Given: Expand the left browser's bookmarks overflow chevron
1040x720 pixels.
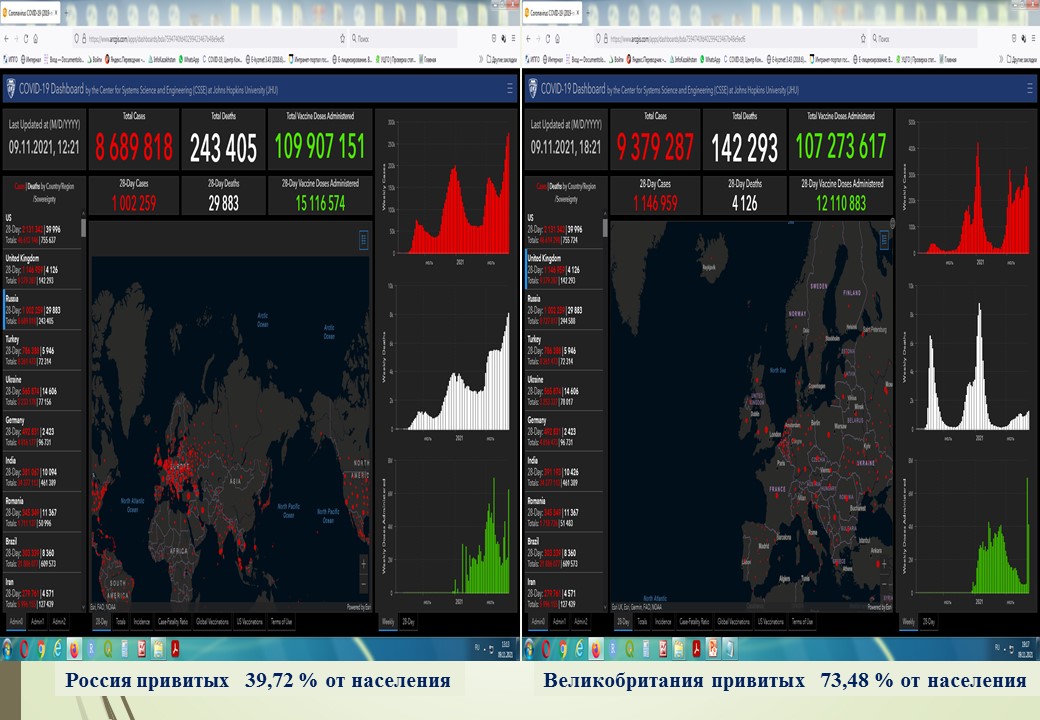Looking at the screenshot, I should pos(481,60).
